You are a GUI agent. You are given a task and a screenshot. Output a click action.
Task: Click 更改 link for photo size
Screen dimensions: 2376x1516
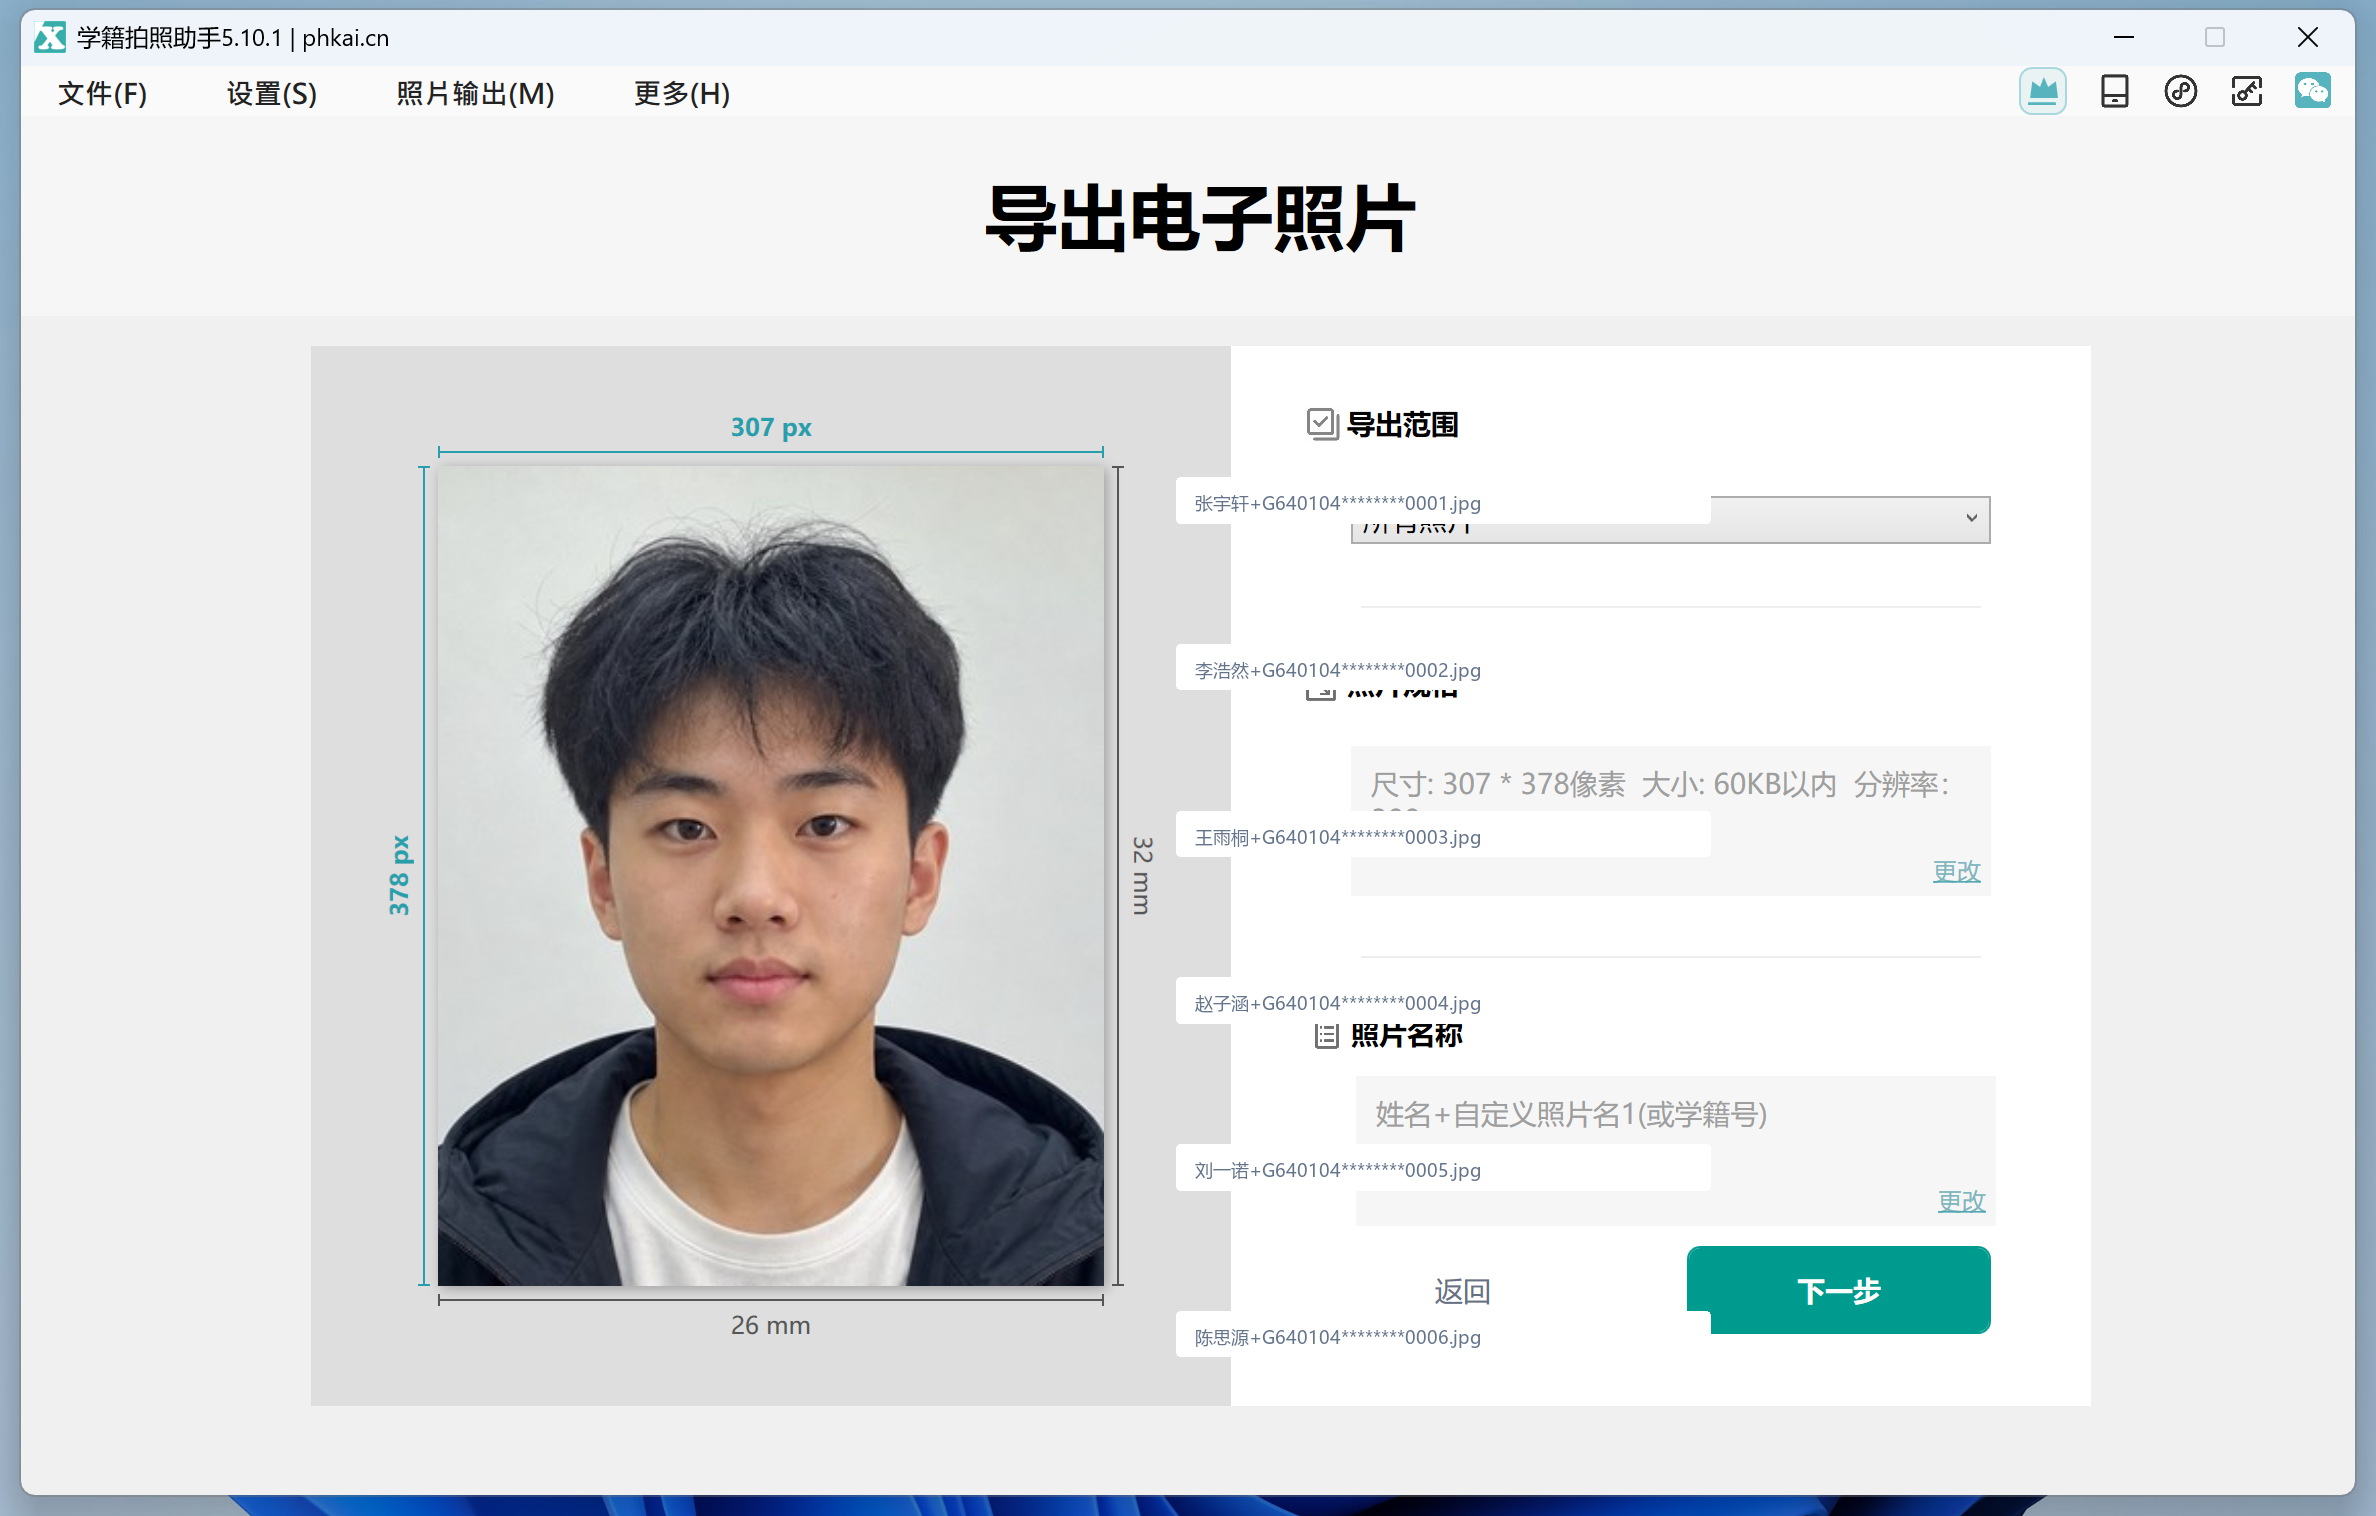click(1956, 871)
